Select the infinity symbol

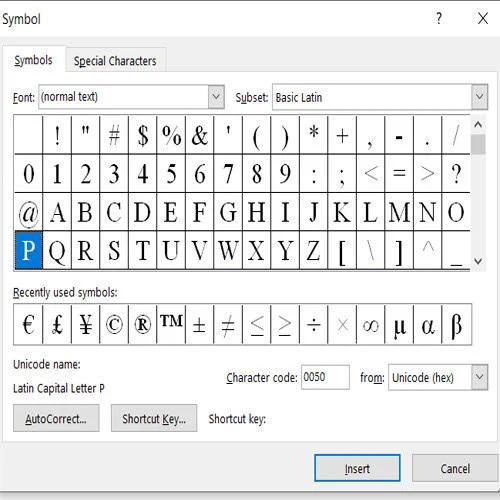click(370, 324)
